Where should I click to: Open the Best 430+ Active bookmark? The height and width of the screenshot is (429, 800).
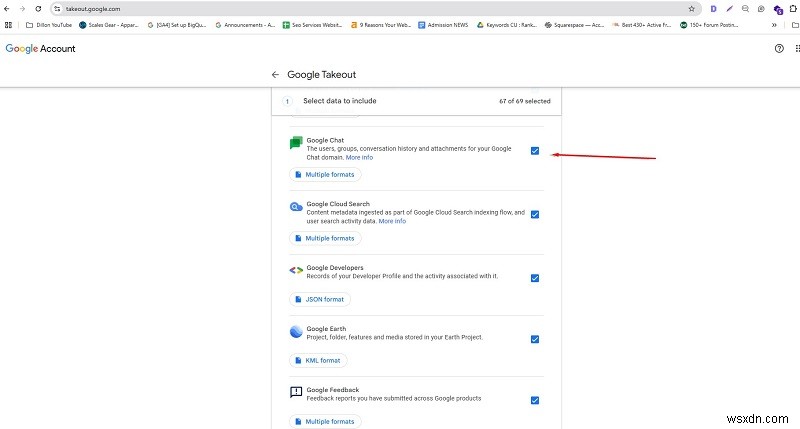(x=642, y=24)
